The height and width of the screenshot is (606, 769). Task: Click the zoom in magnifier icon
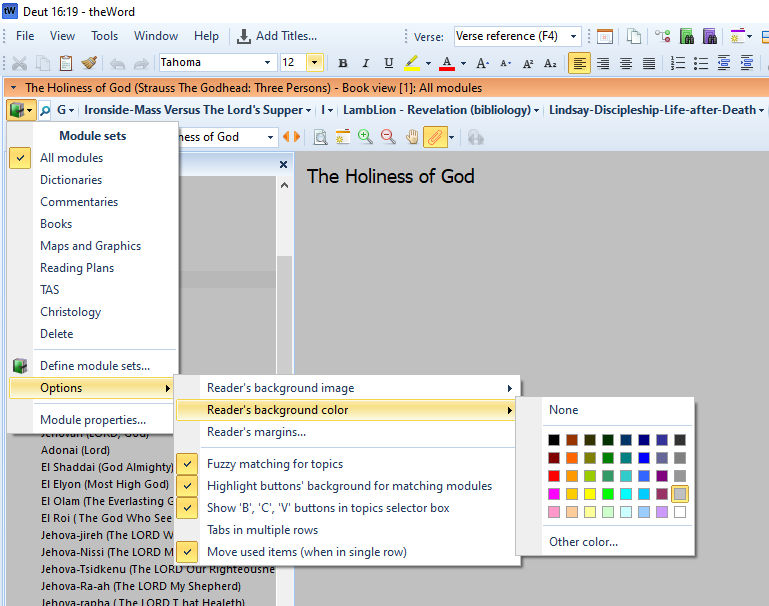point(365,137)
